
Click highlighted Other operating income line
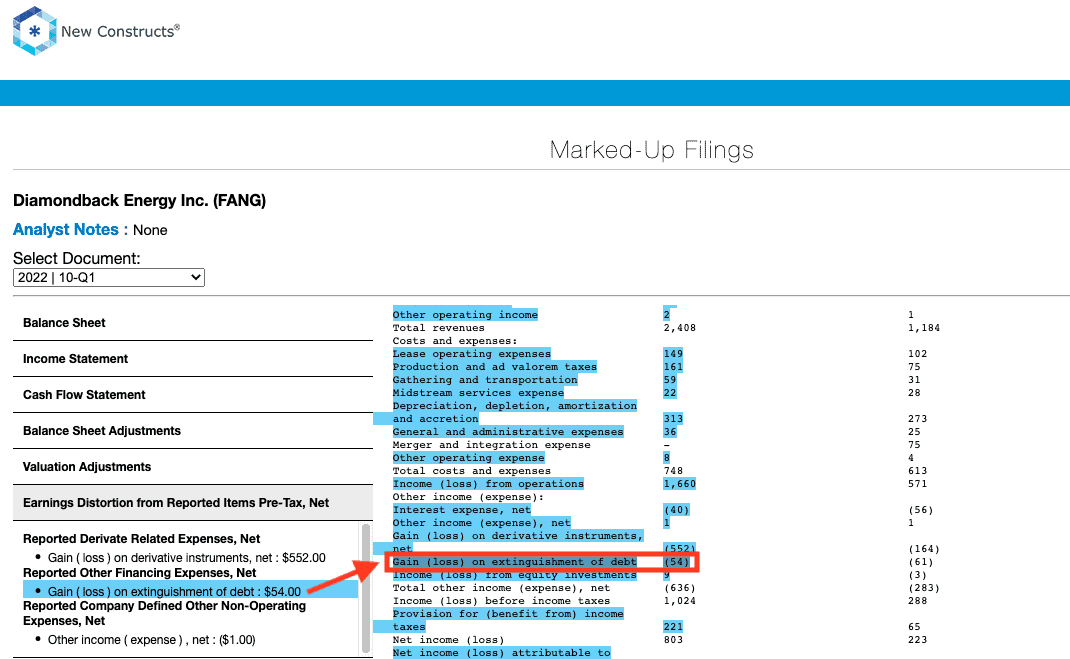click(465, 314)
